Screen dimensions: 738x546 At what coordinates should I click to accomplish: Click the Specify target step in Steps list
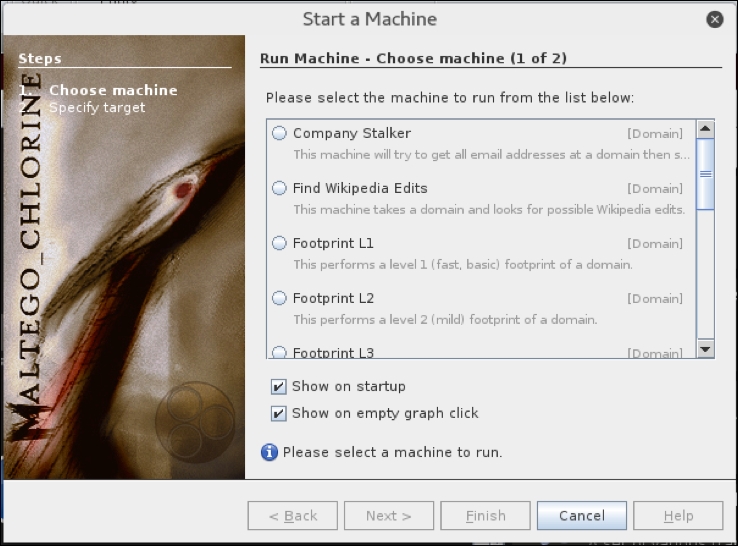click(97, 108)
